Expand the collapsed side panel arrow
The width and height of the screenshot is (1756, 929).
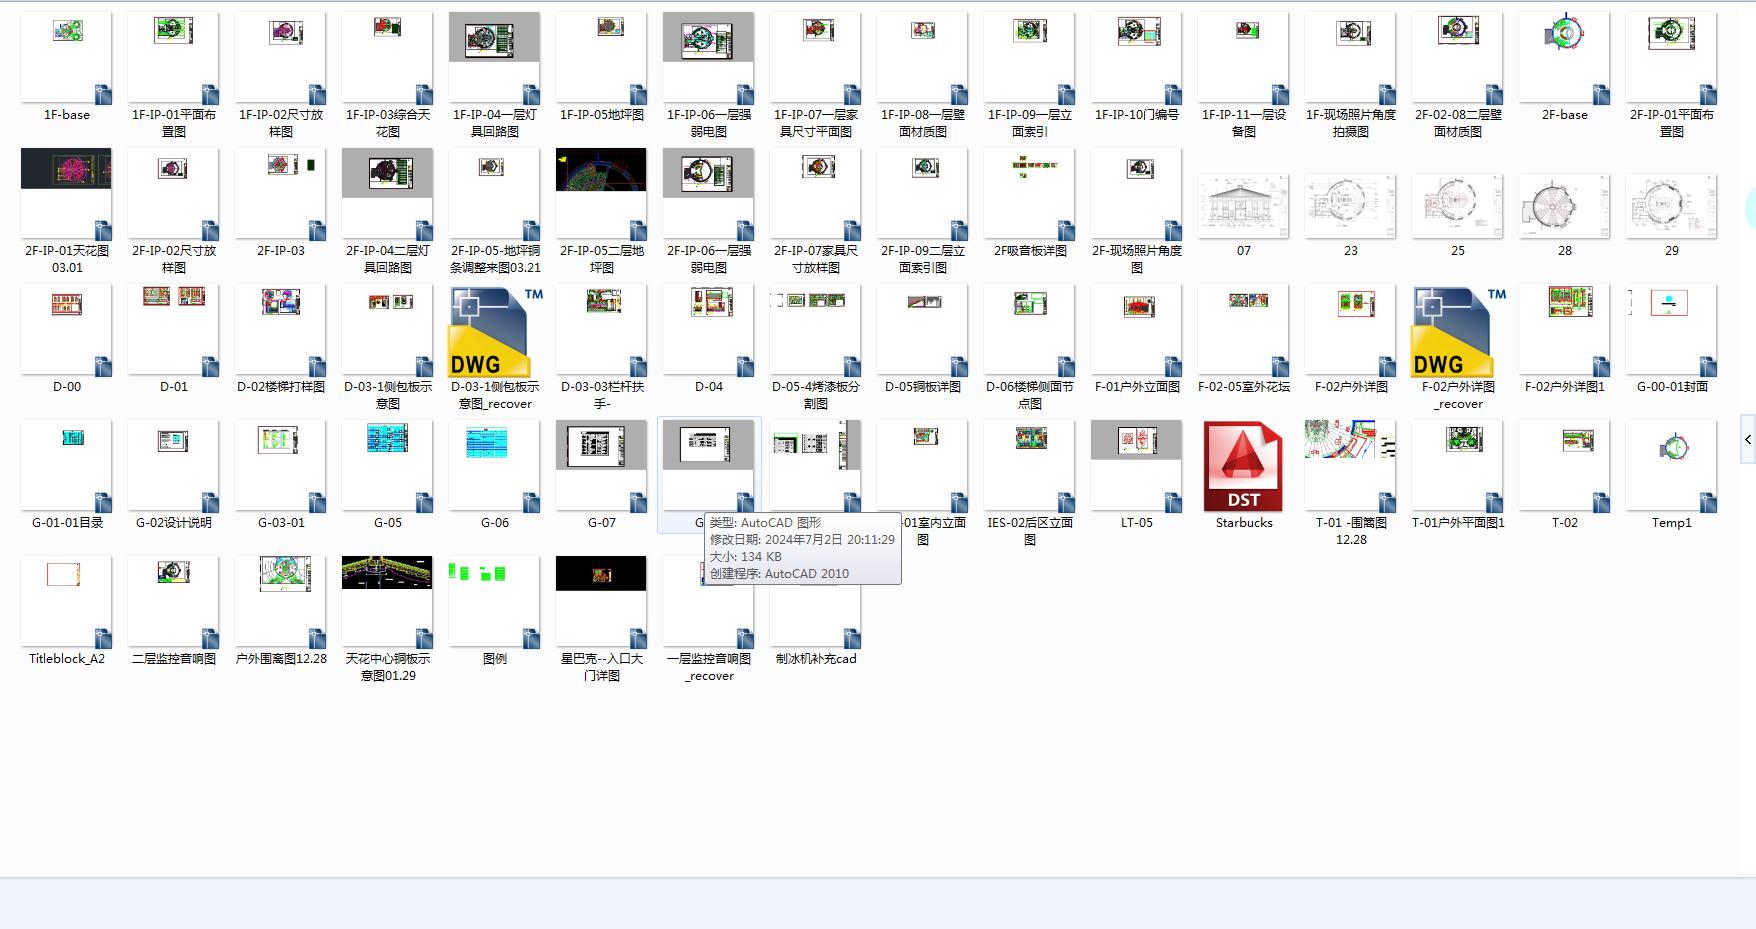(x=1748, y=439)
